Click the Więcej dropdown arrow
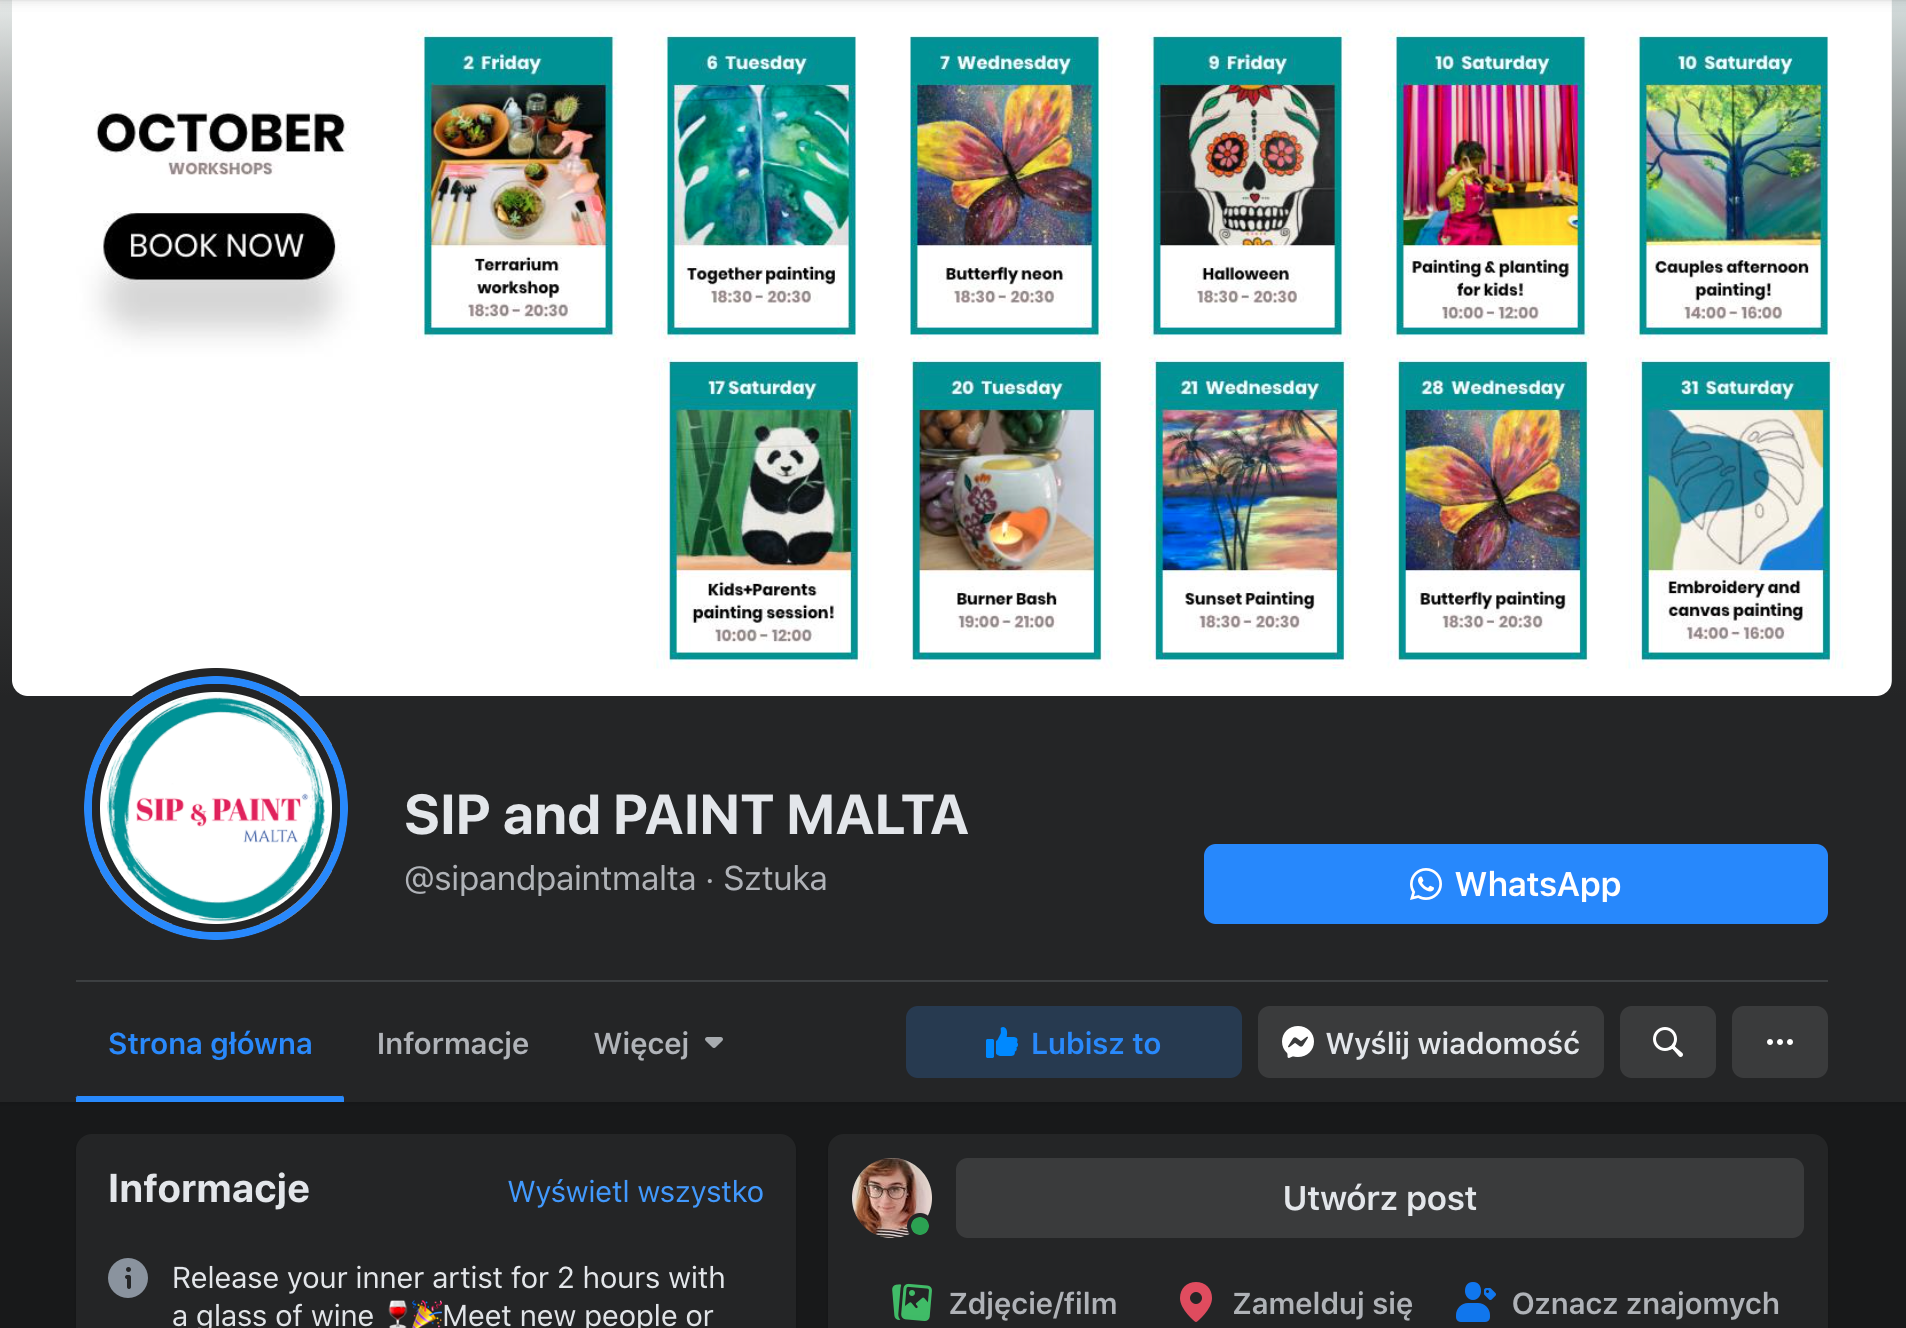Image resolution: width=1906 pixels, height=1328 pixels. tap(714, 1043)
